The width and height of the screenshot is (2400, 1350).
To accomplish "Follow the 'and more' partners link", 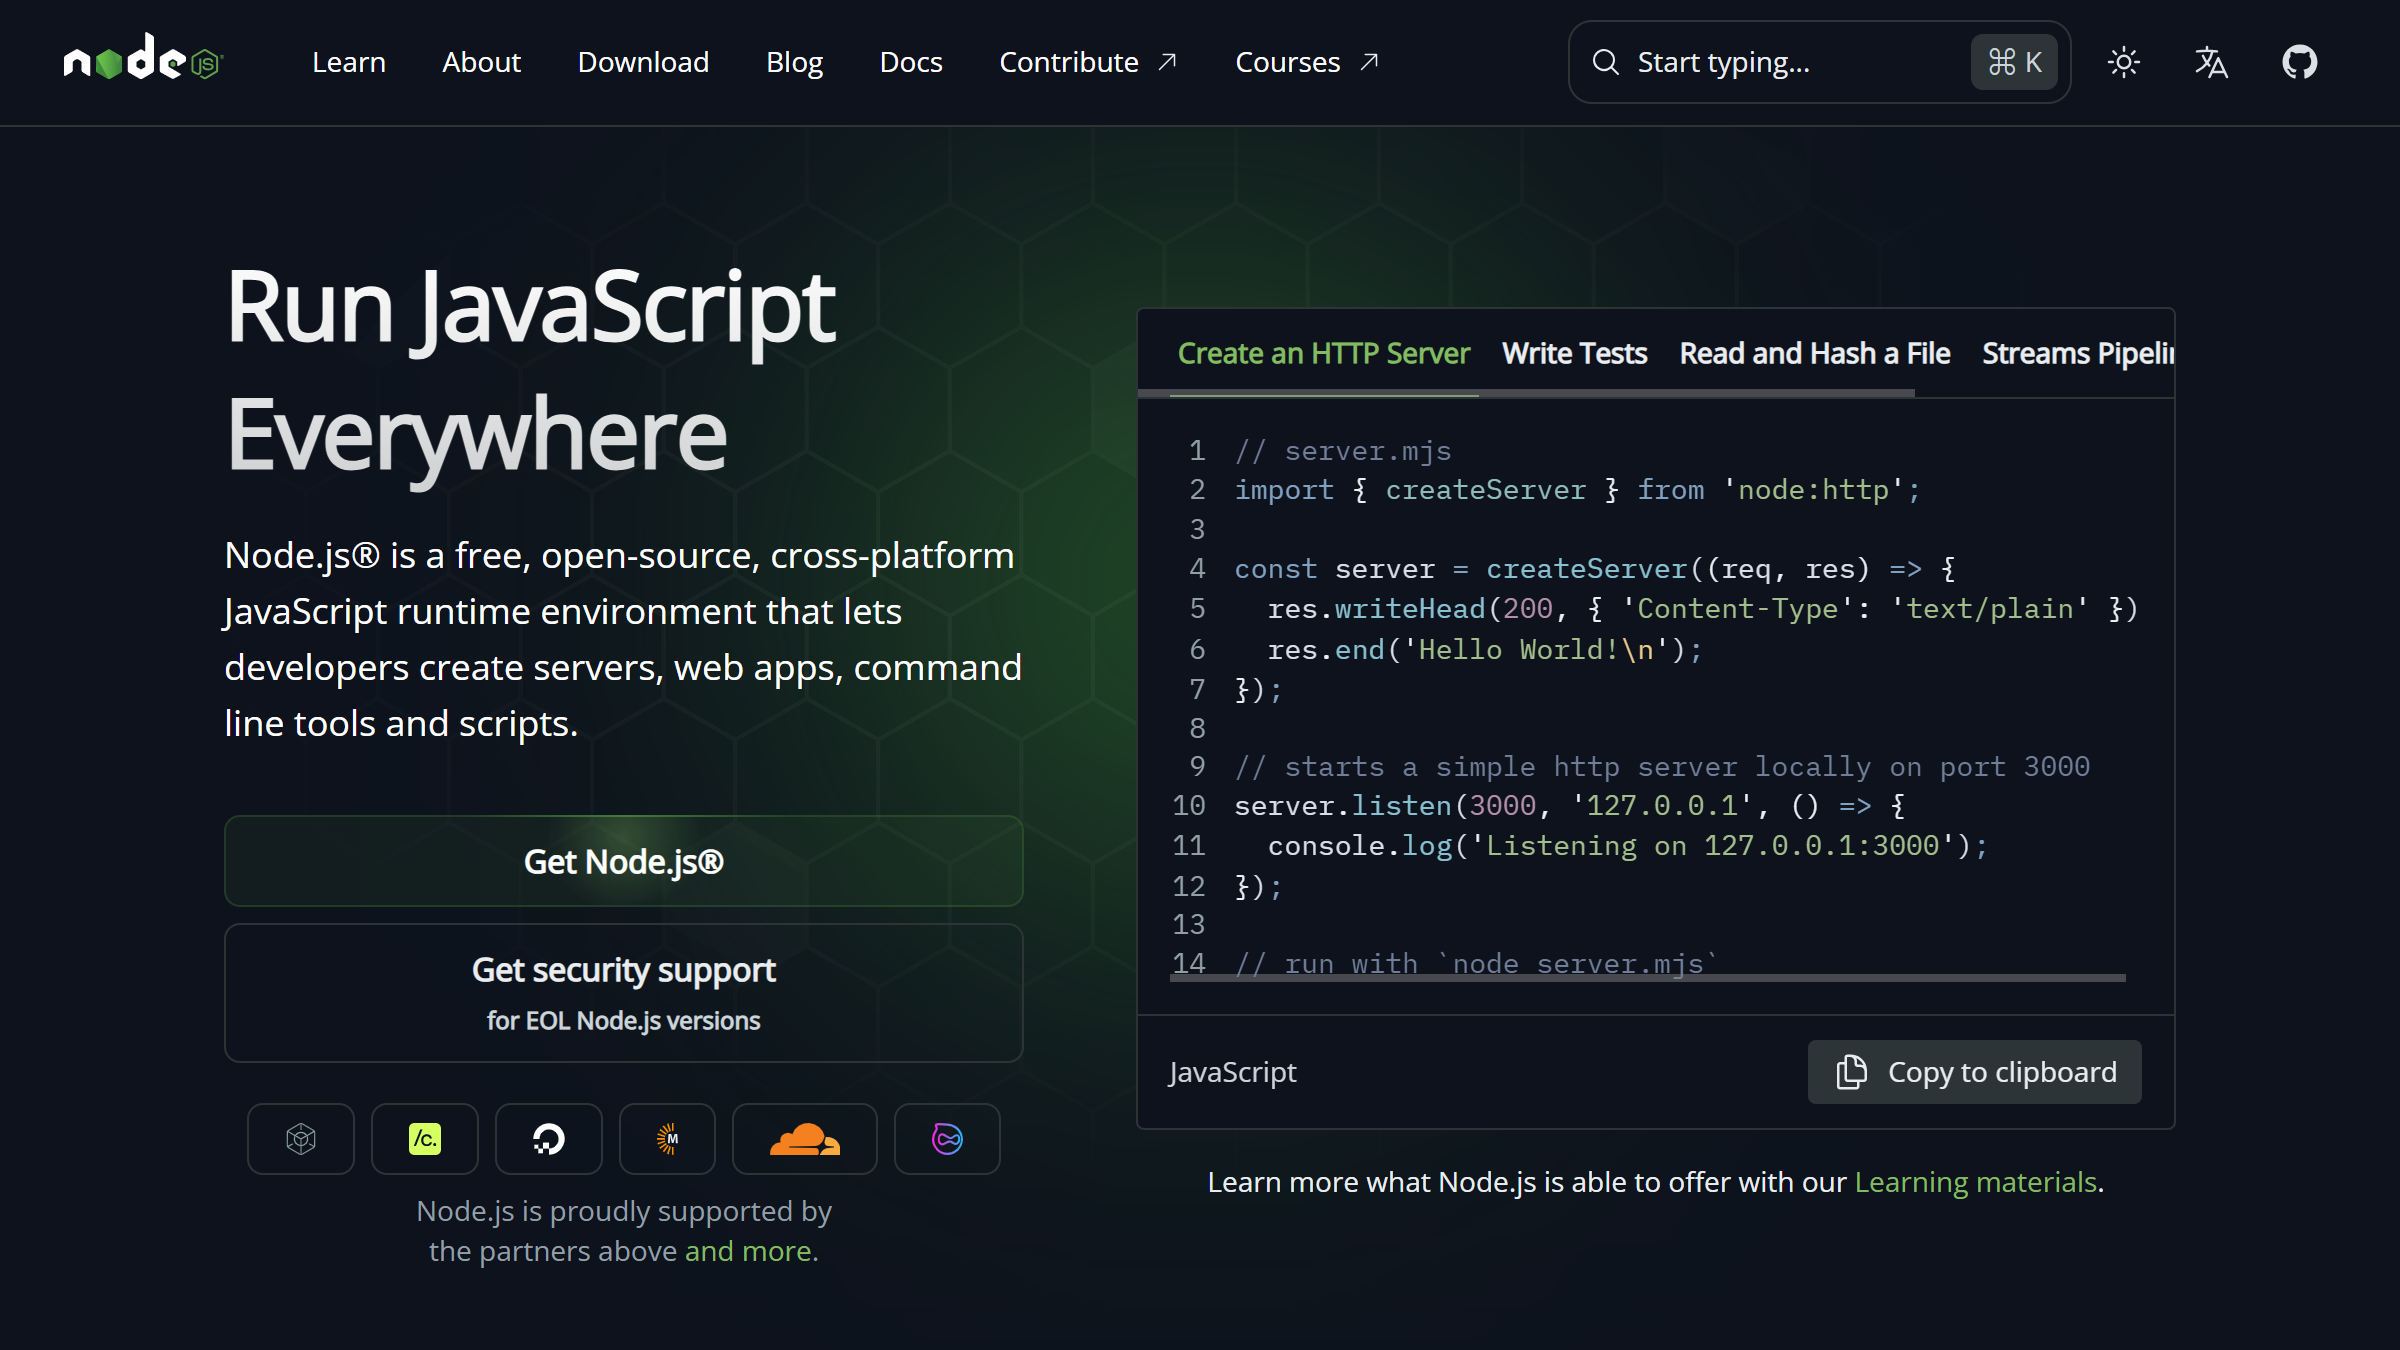I will coord(750,1251).
